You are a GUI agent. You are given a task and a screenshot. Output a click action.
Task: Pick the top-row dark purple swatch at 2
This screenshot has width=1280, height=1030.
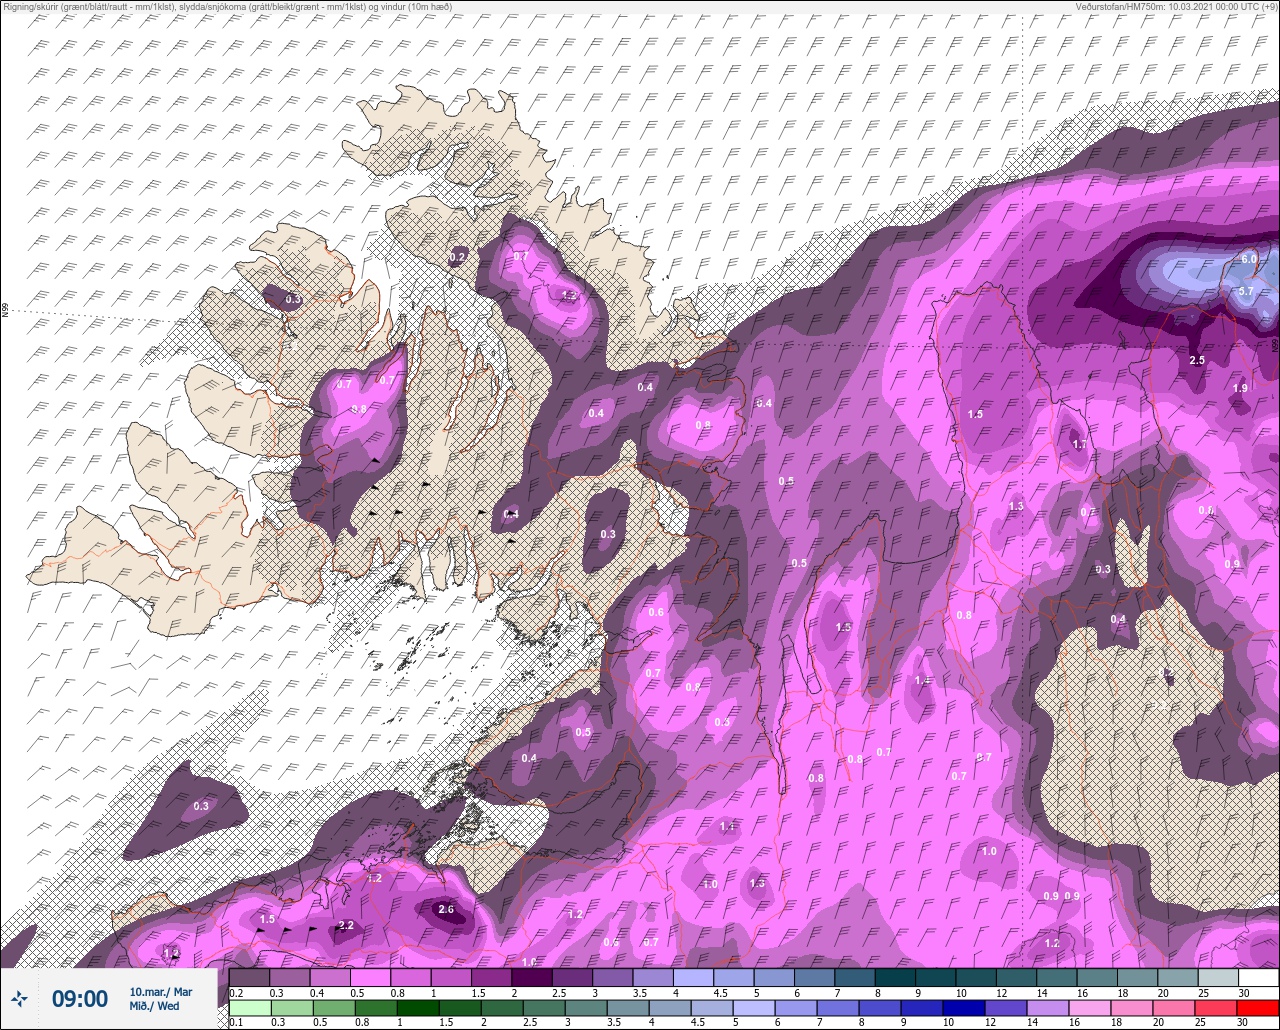point(531,977)
